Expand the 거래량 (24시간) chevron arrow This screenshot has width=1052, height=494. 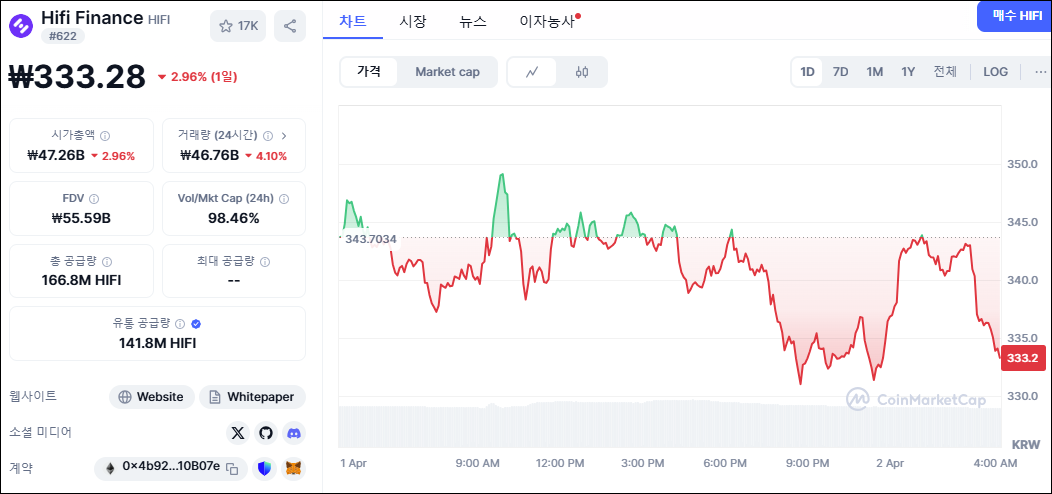(284, 136)
